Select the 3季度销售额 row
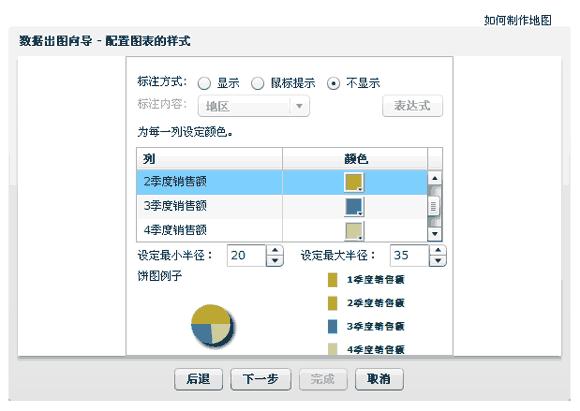580x411 pixels. point(282,206)
